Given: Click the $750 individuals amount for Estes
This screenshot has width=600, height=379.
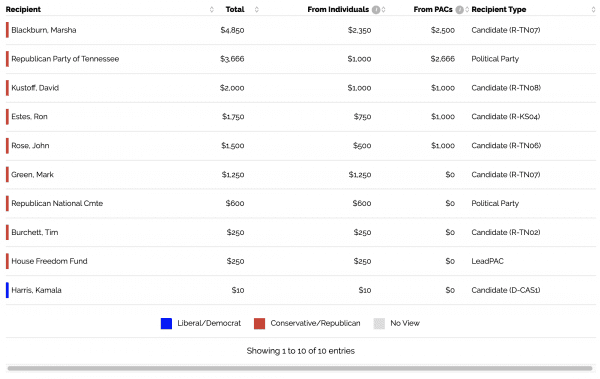Looking at the screenshot, I should (362, 117).
